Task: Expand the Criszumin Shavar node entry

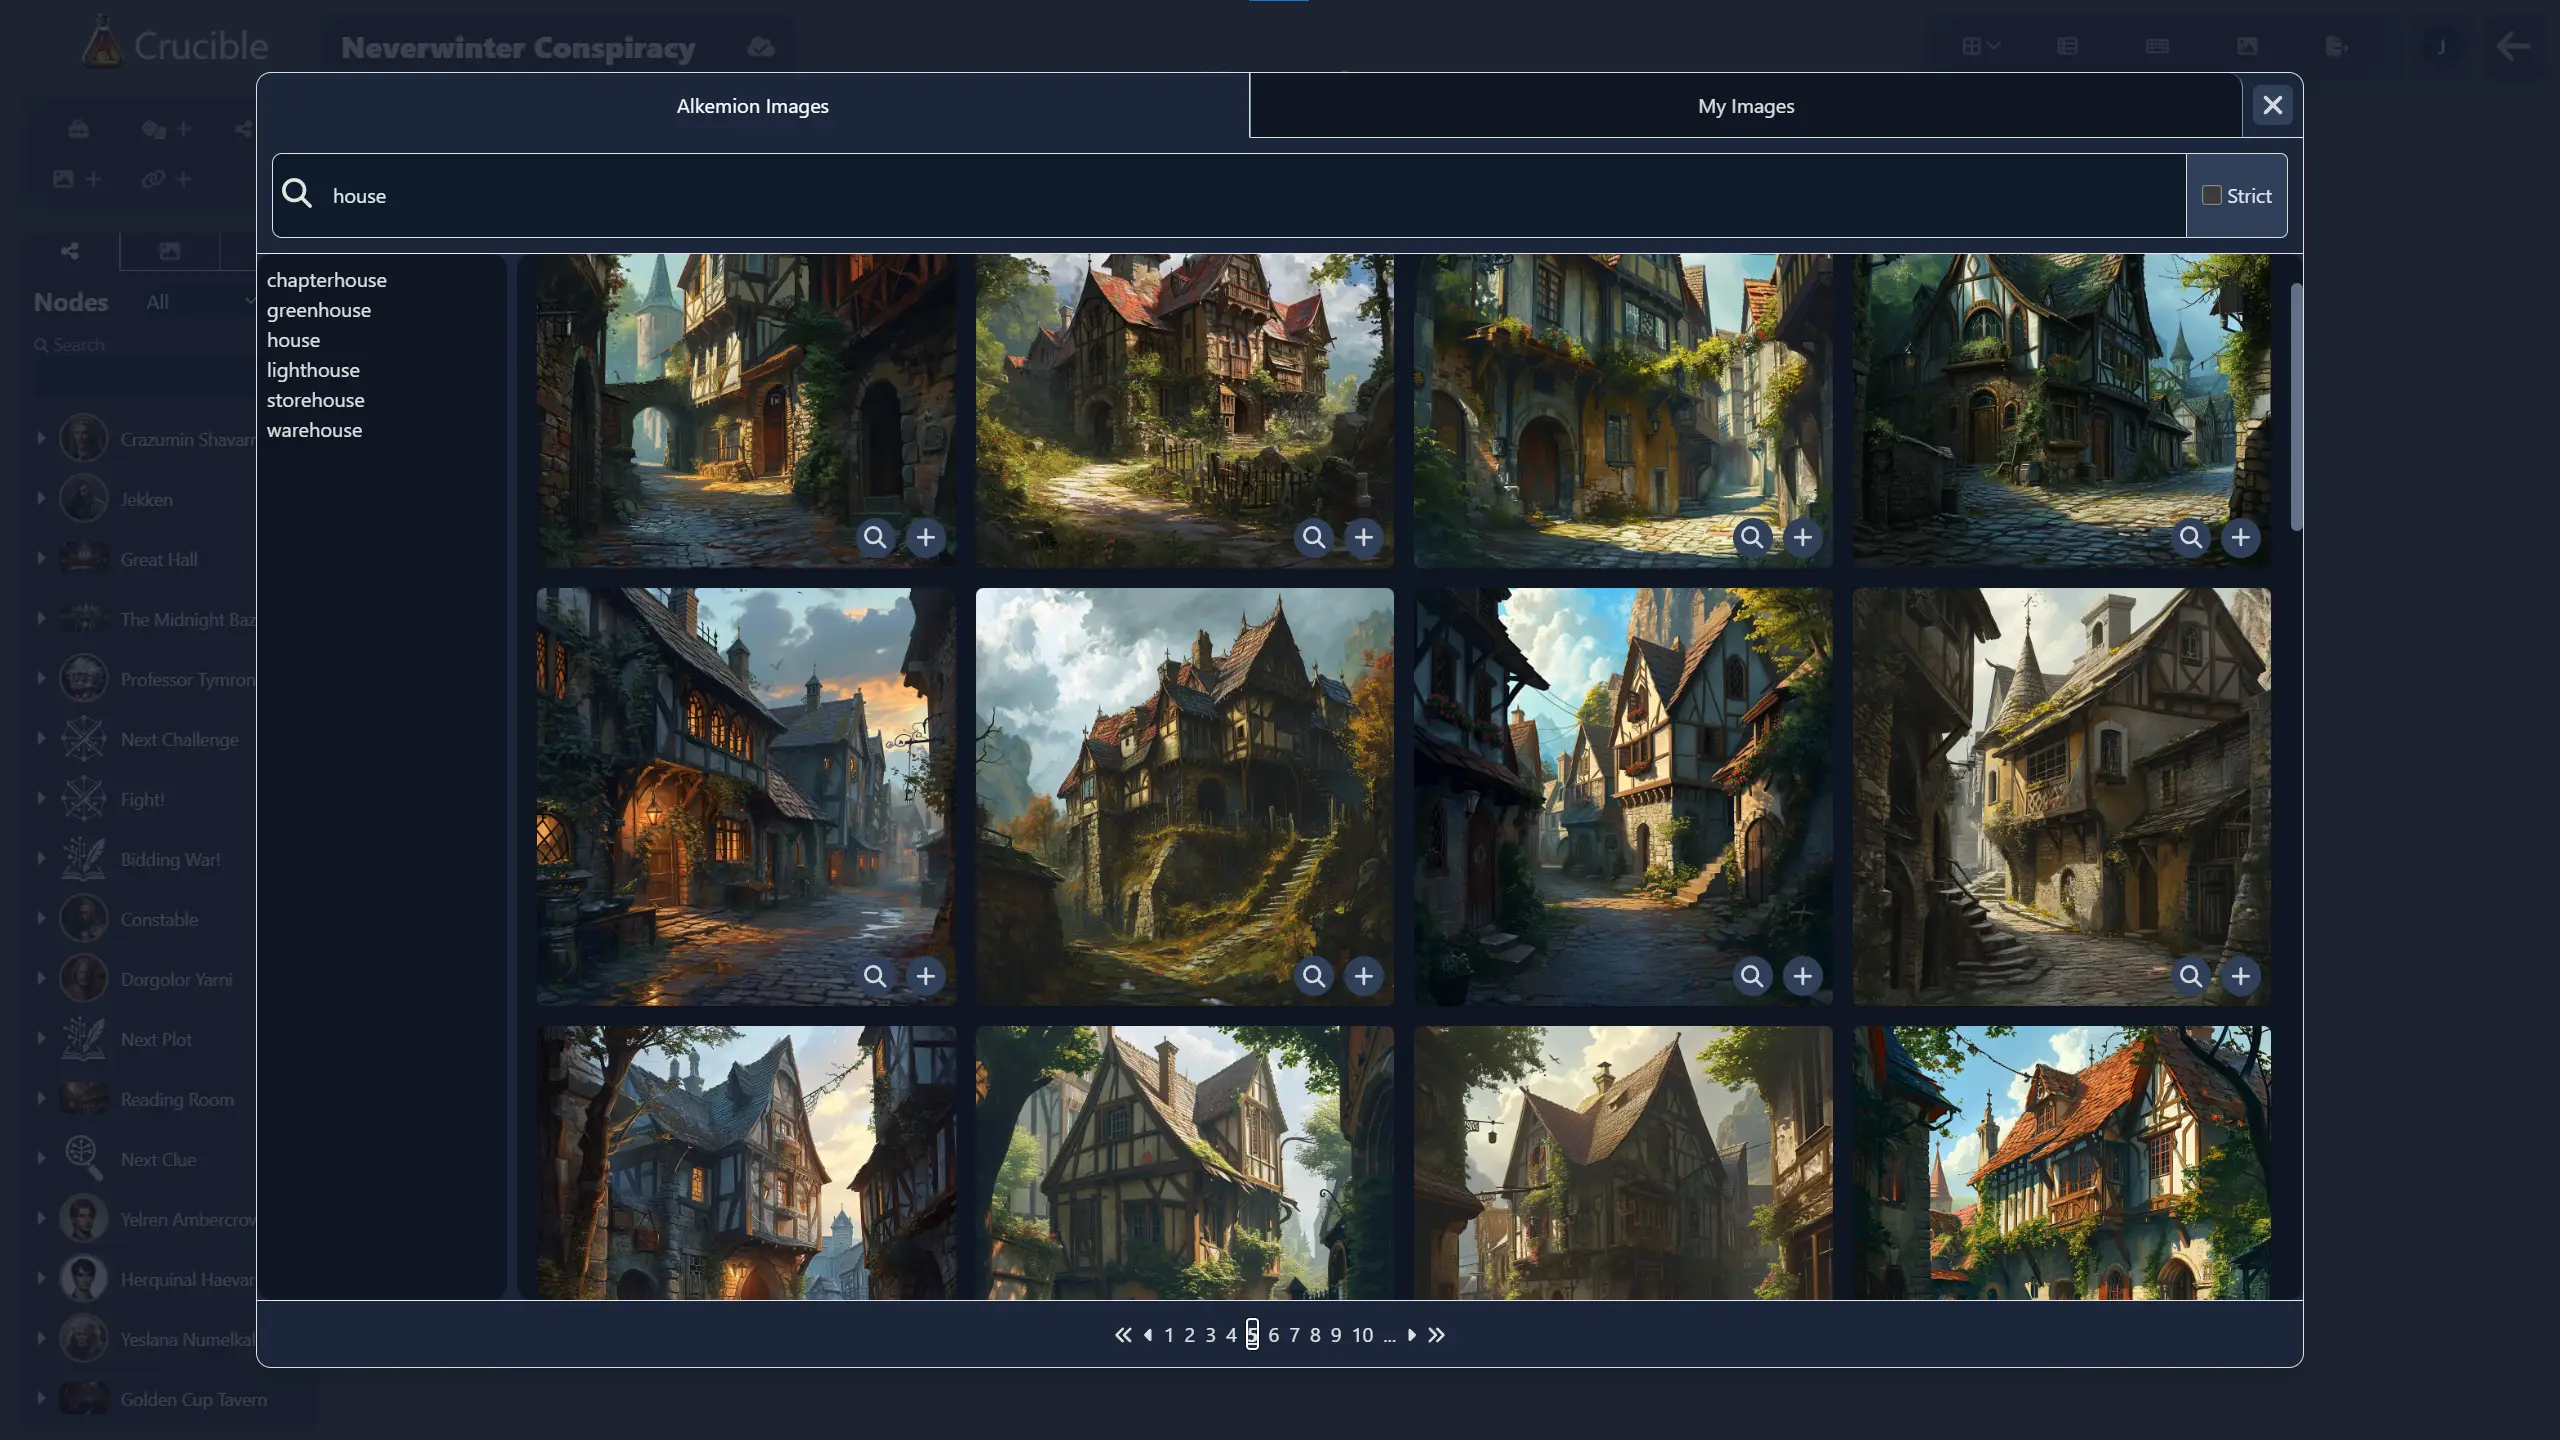Action: [x=39, y=438]
